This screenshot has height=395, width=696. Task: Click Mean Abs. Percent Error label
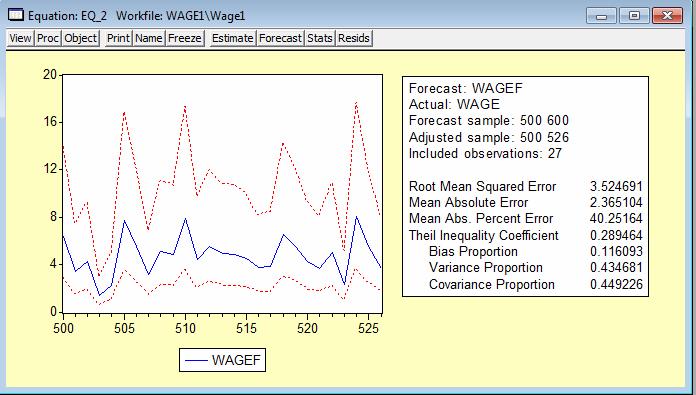tap(481, 219)
